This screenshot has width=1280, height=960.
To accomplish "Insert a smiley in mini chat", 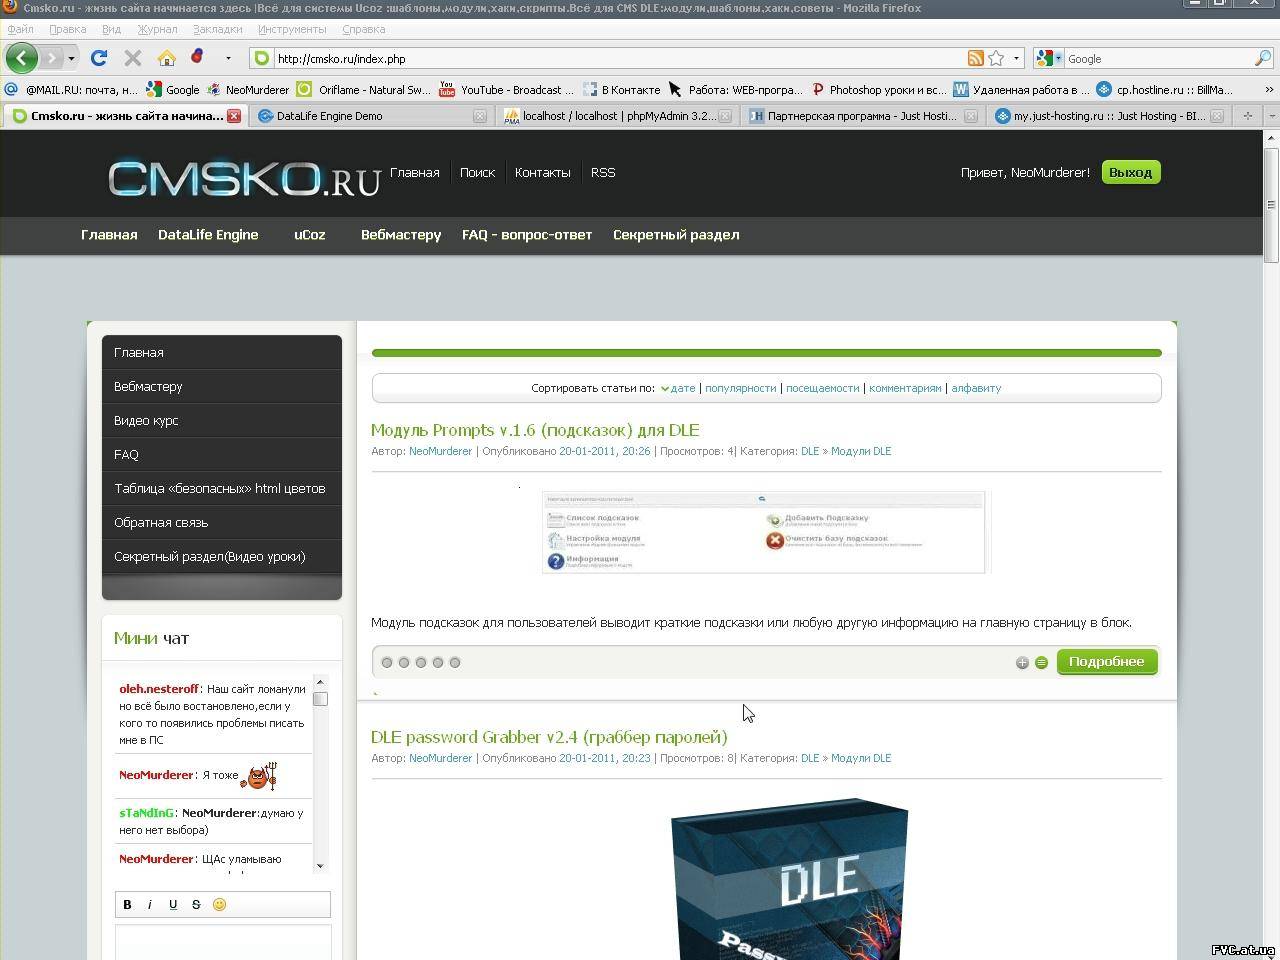I will pyautogui.click(x=219, y=904).
